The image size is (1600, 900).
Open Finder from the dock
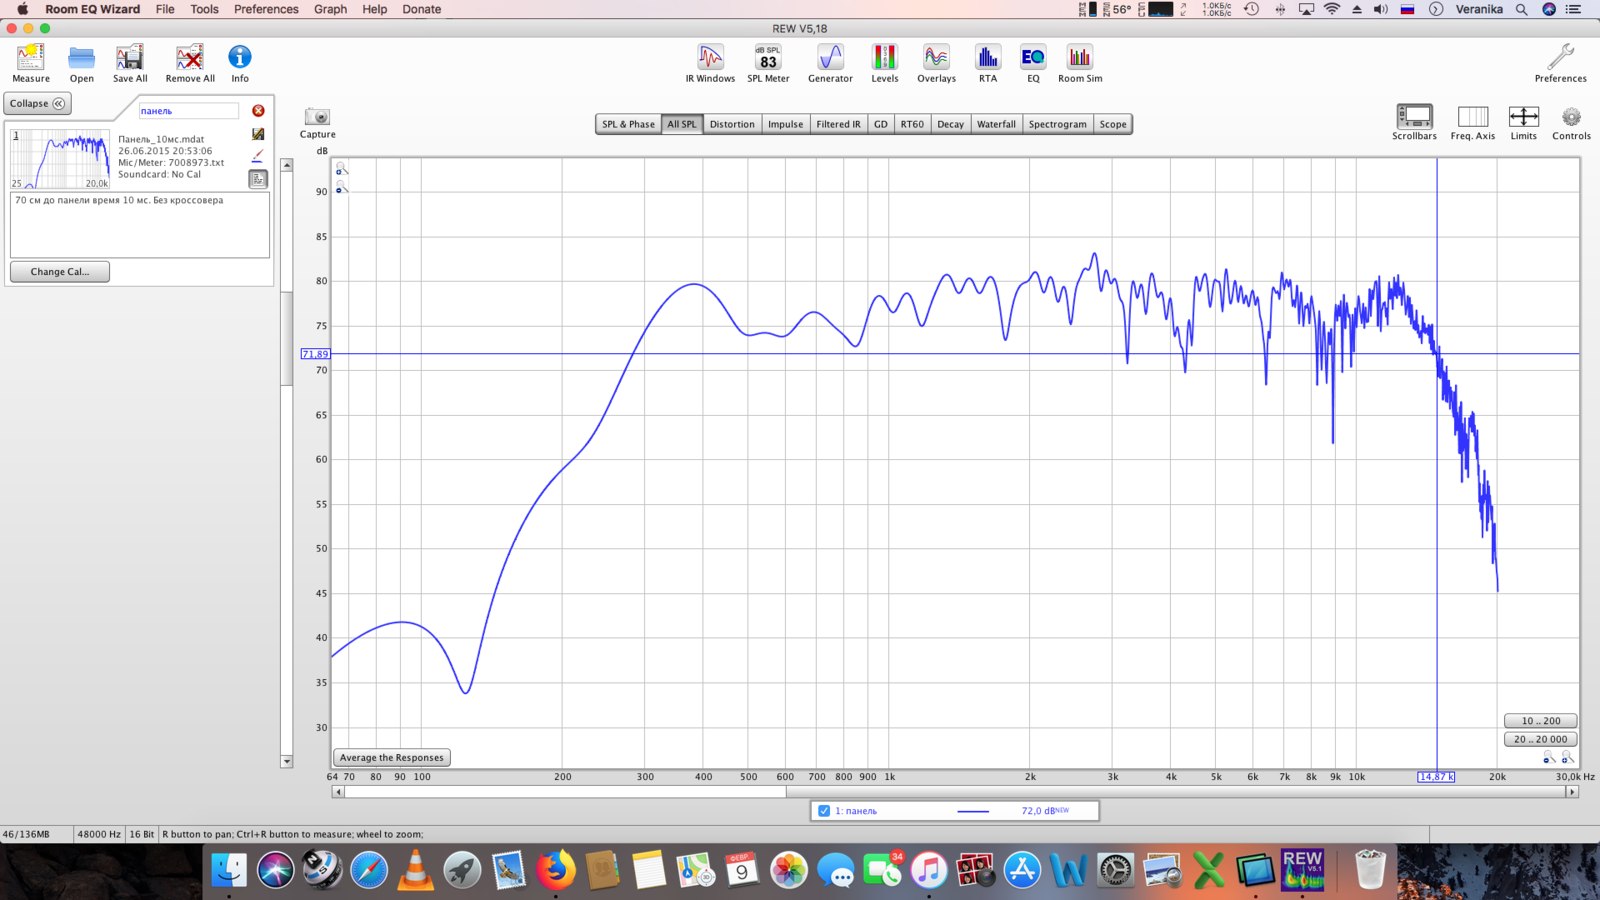pos(229,870)
